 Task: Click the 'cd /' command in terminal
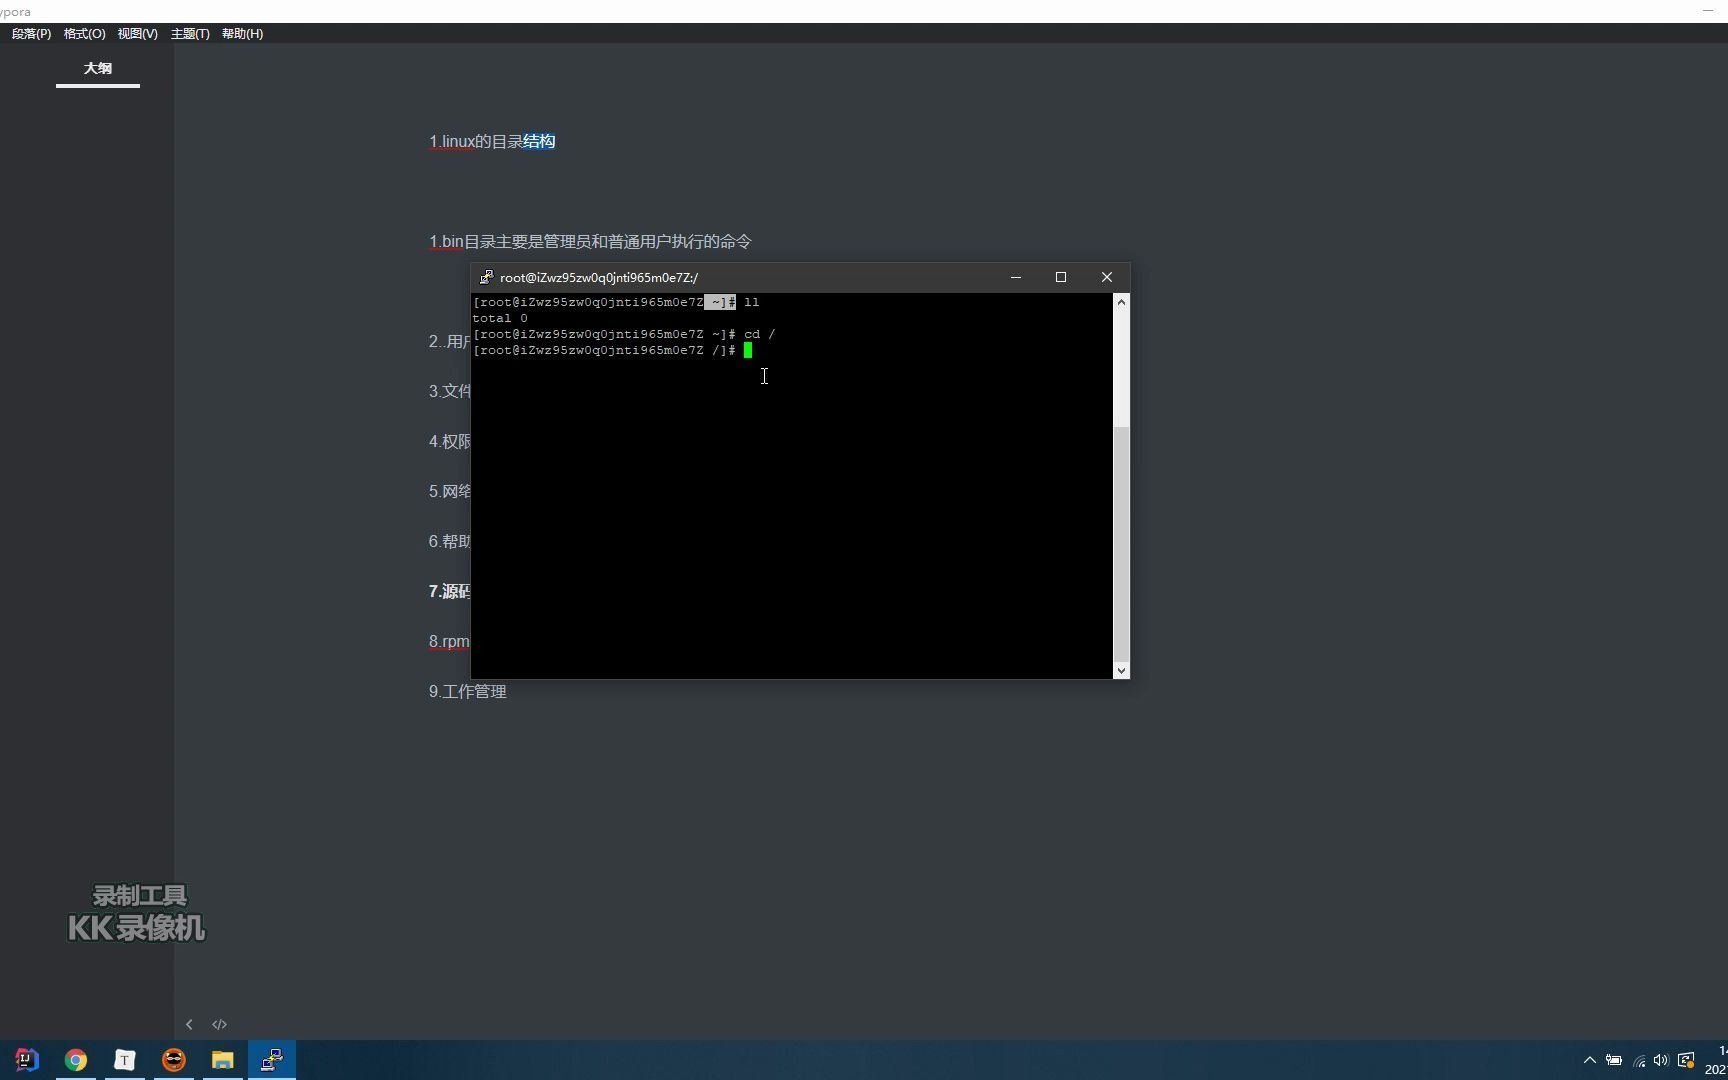(x=759, y=334)
